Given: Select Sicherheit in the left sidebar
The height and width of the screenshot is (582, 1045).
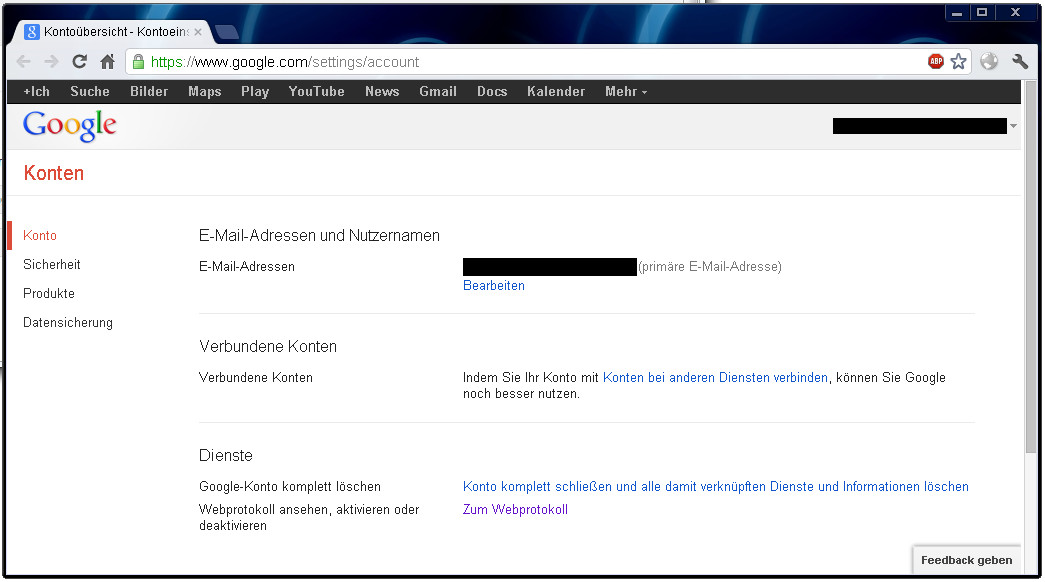Looking at the screenshot, I should pyautogui.click(x=51, y=265).
